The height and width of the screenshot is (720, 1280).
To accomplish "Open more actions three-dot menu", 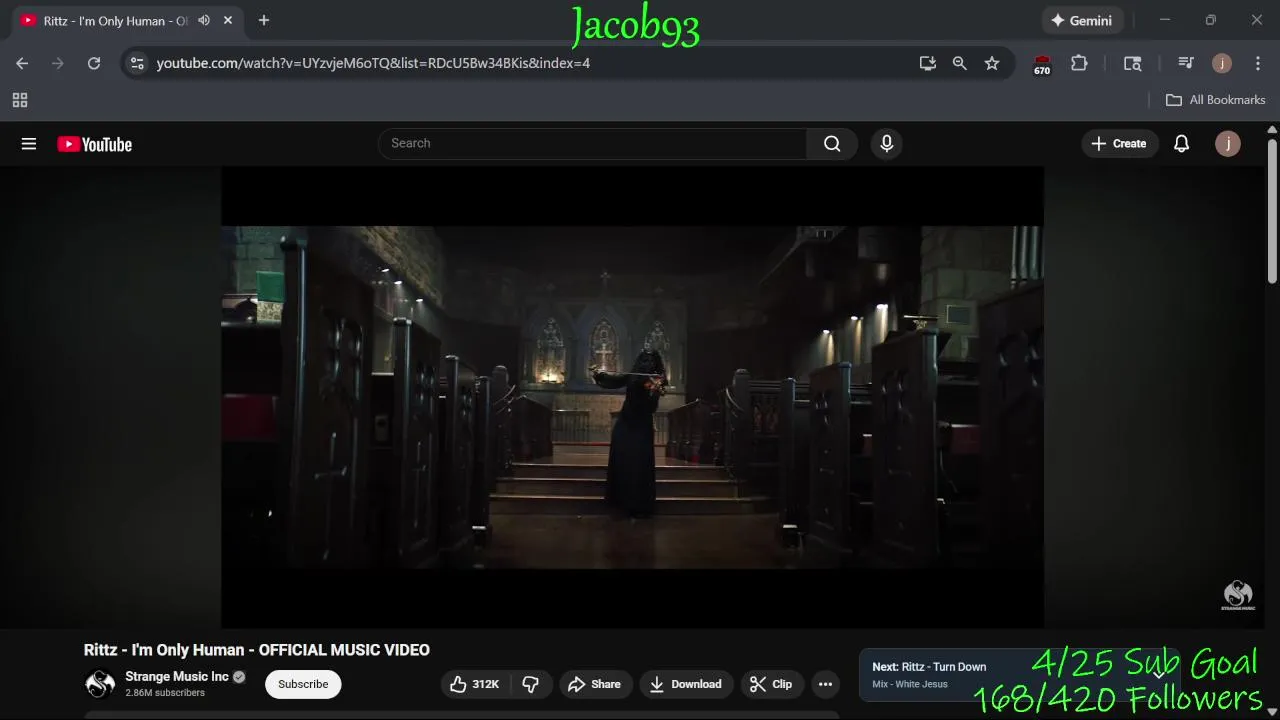I will 825,684.
